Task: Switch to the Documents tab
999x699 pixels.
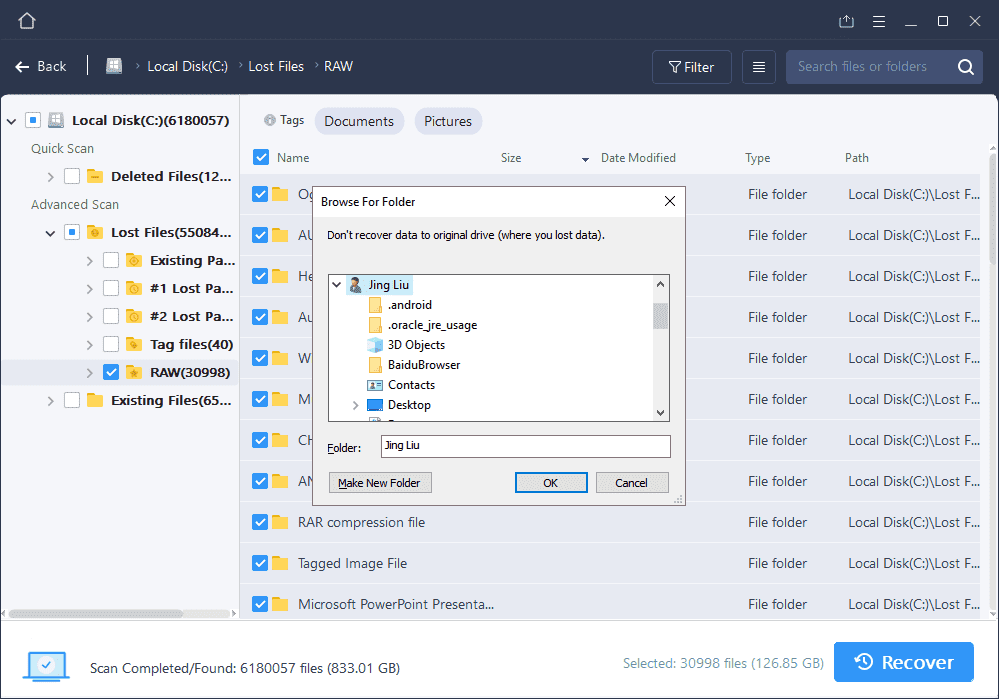Action: (x=359, y=120)
